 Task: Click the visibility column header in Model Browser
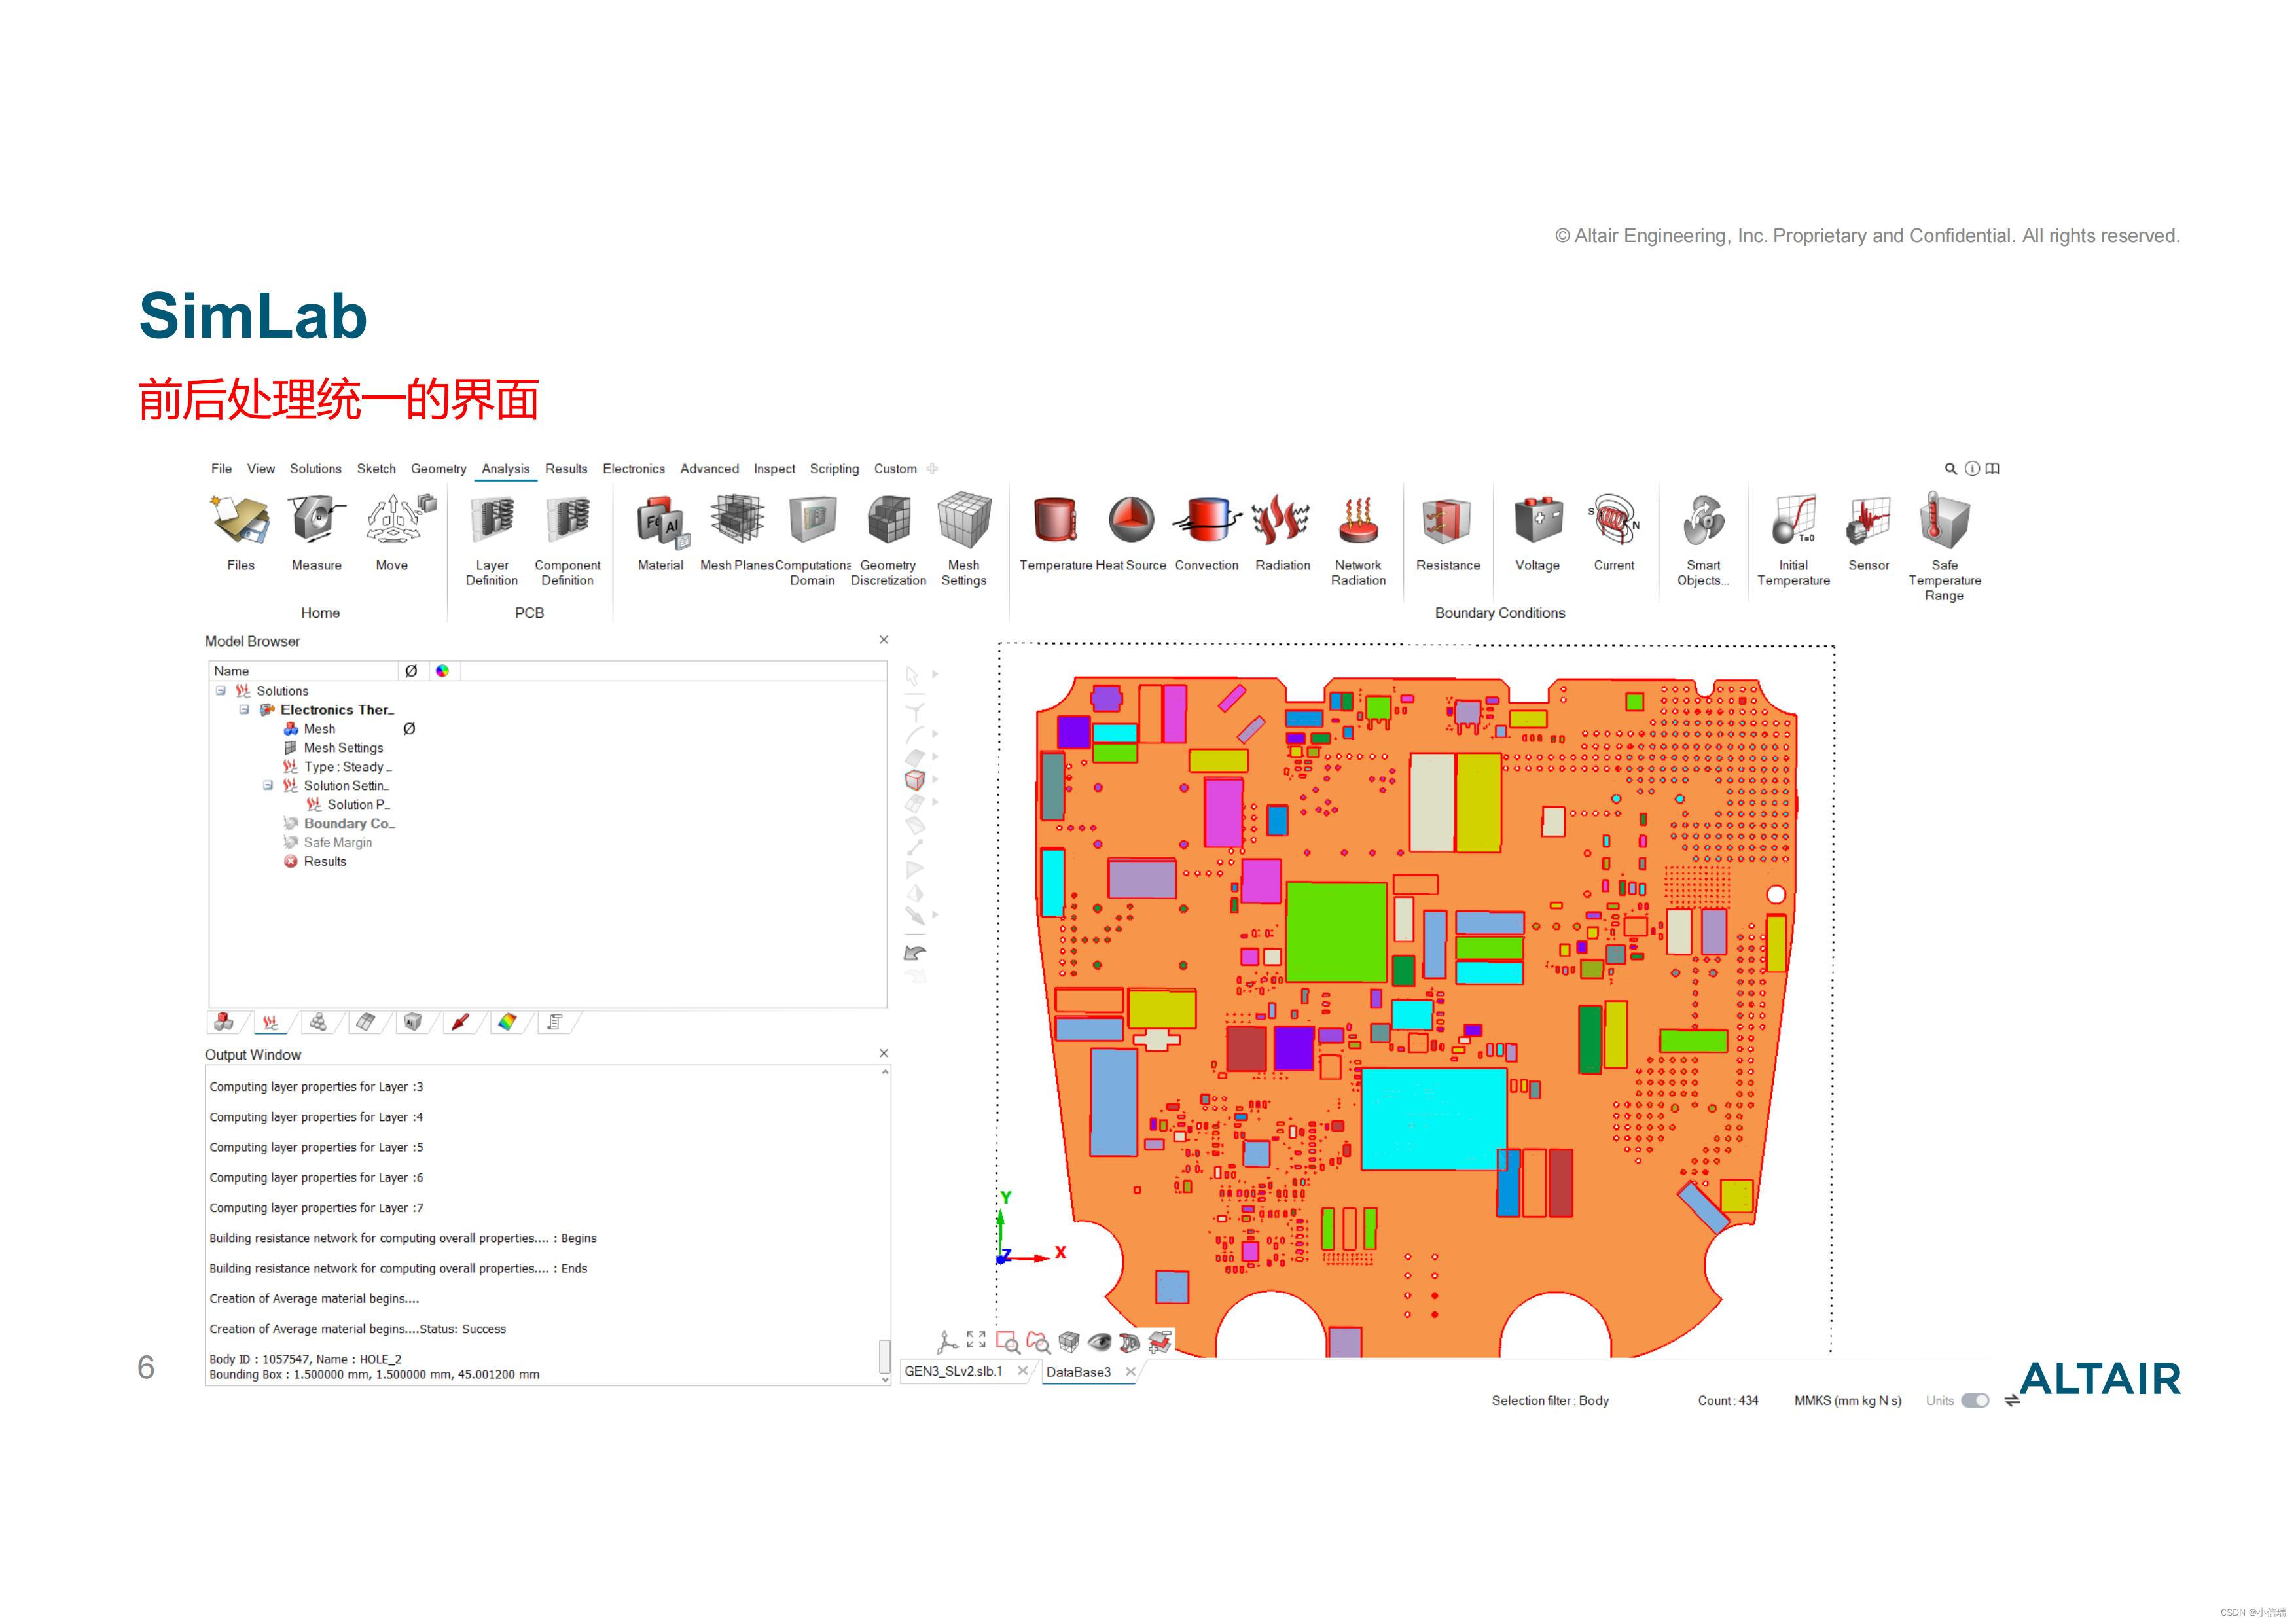[411, 671]
